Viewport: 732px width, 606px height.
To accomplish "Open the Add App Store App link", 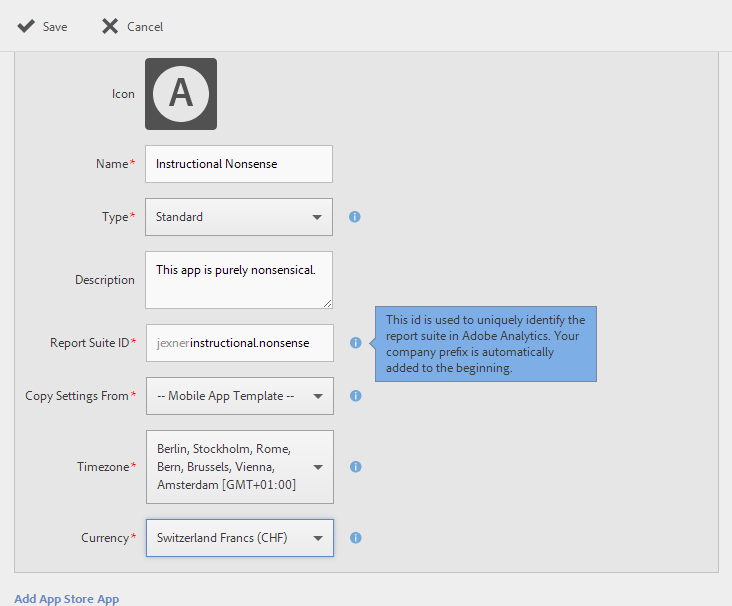I will click(67, 599).
